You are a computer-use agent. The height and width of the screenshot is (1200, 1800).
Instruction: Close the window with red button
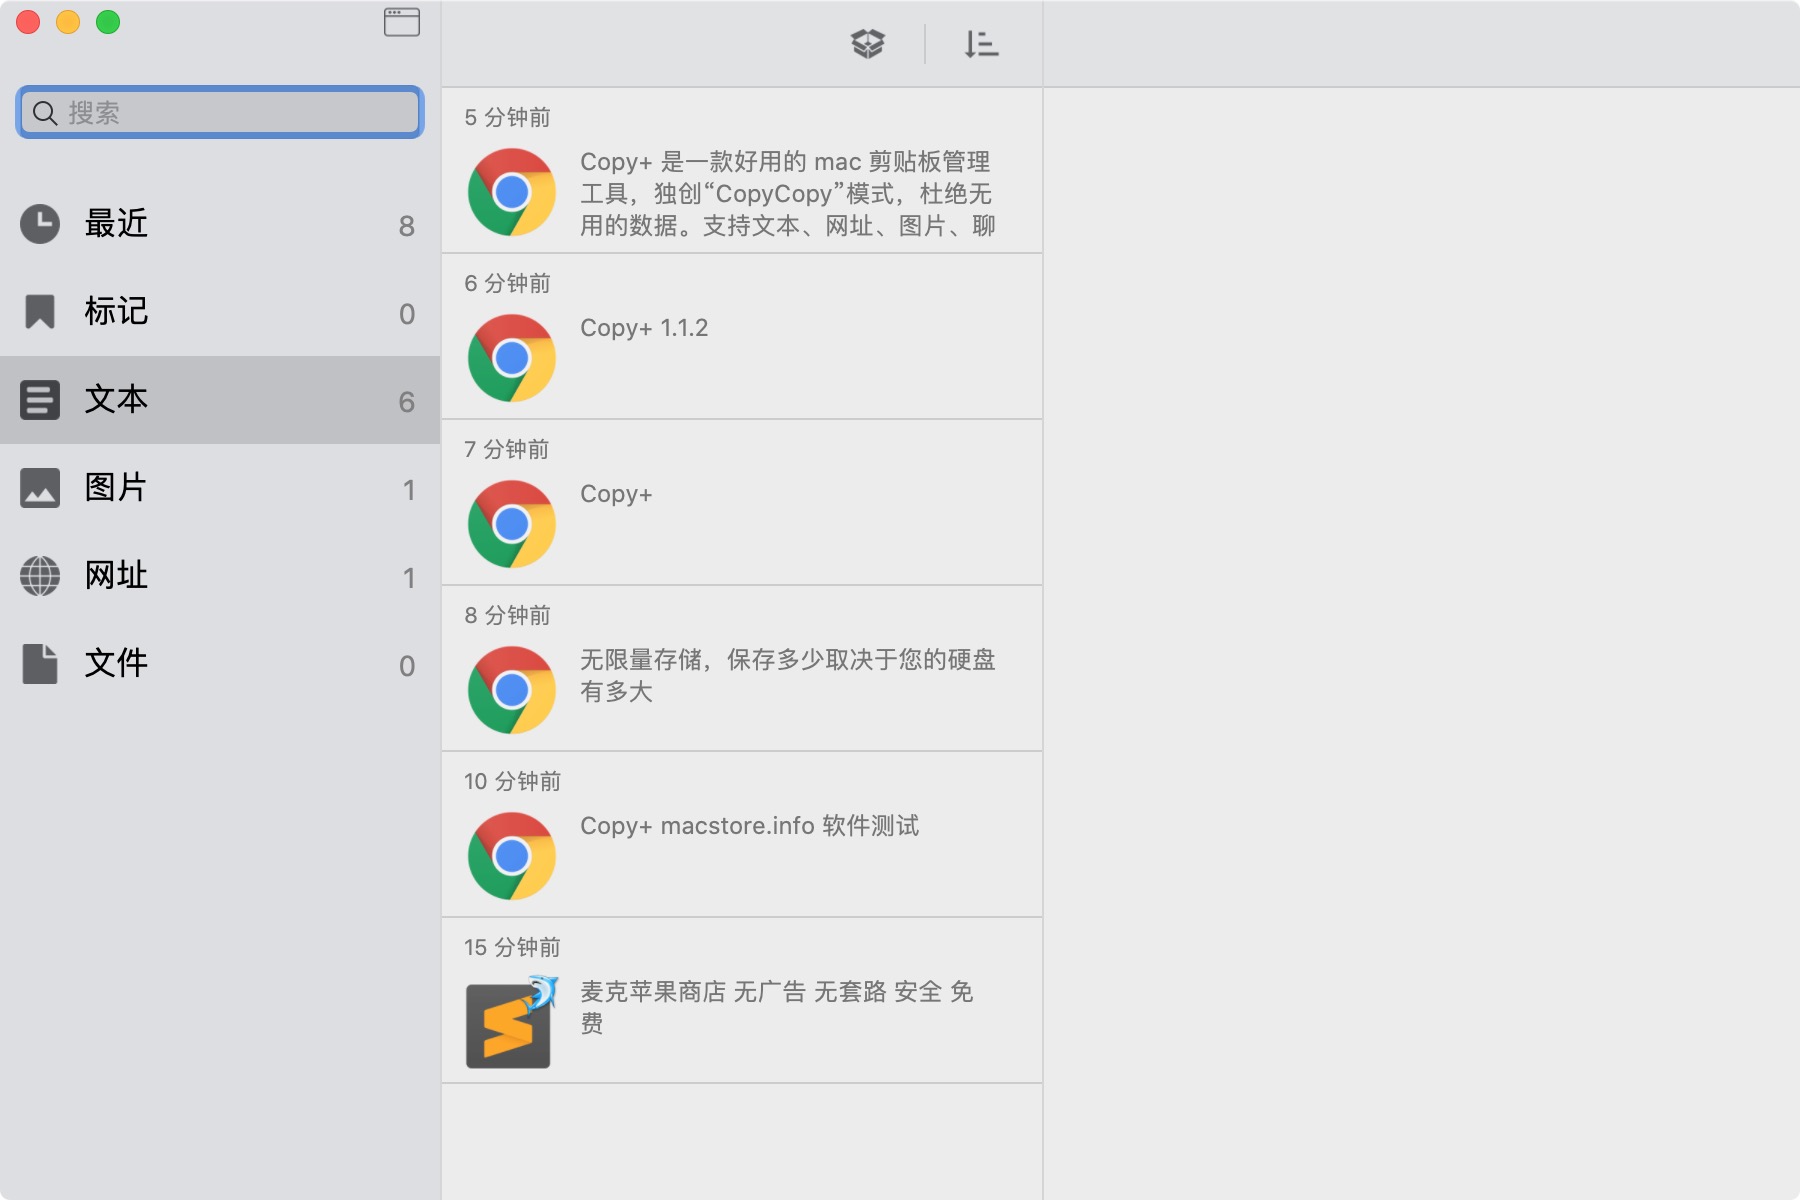(x=28, y=22)
